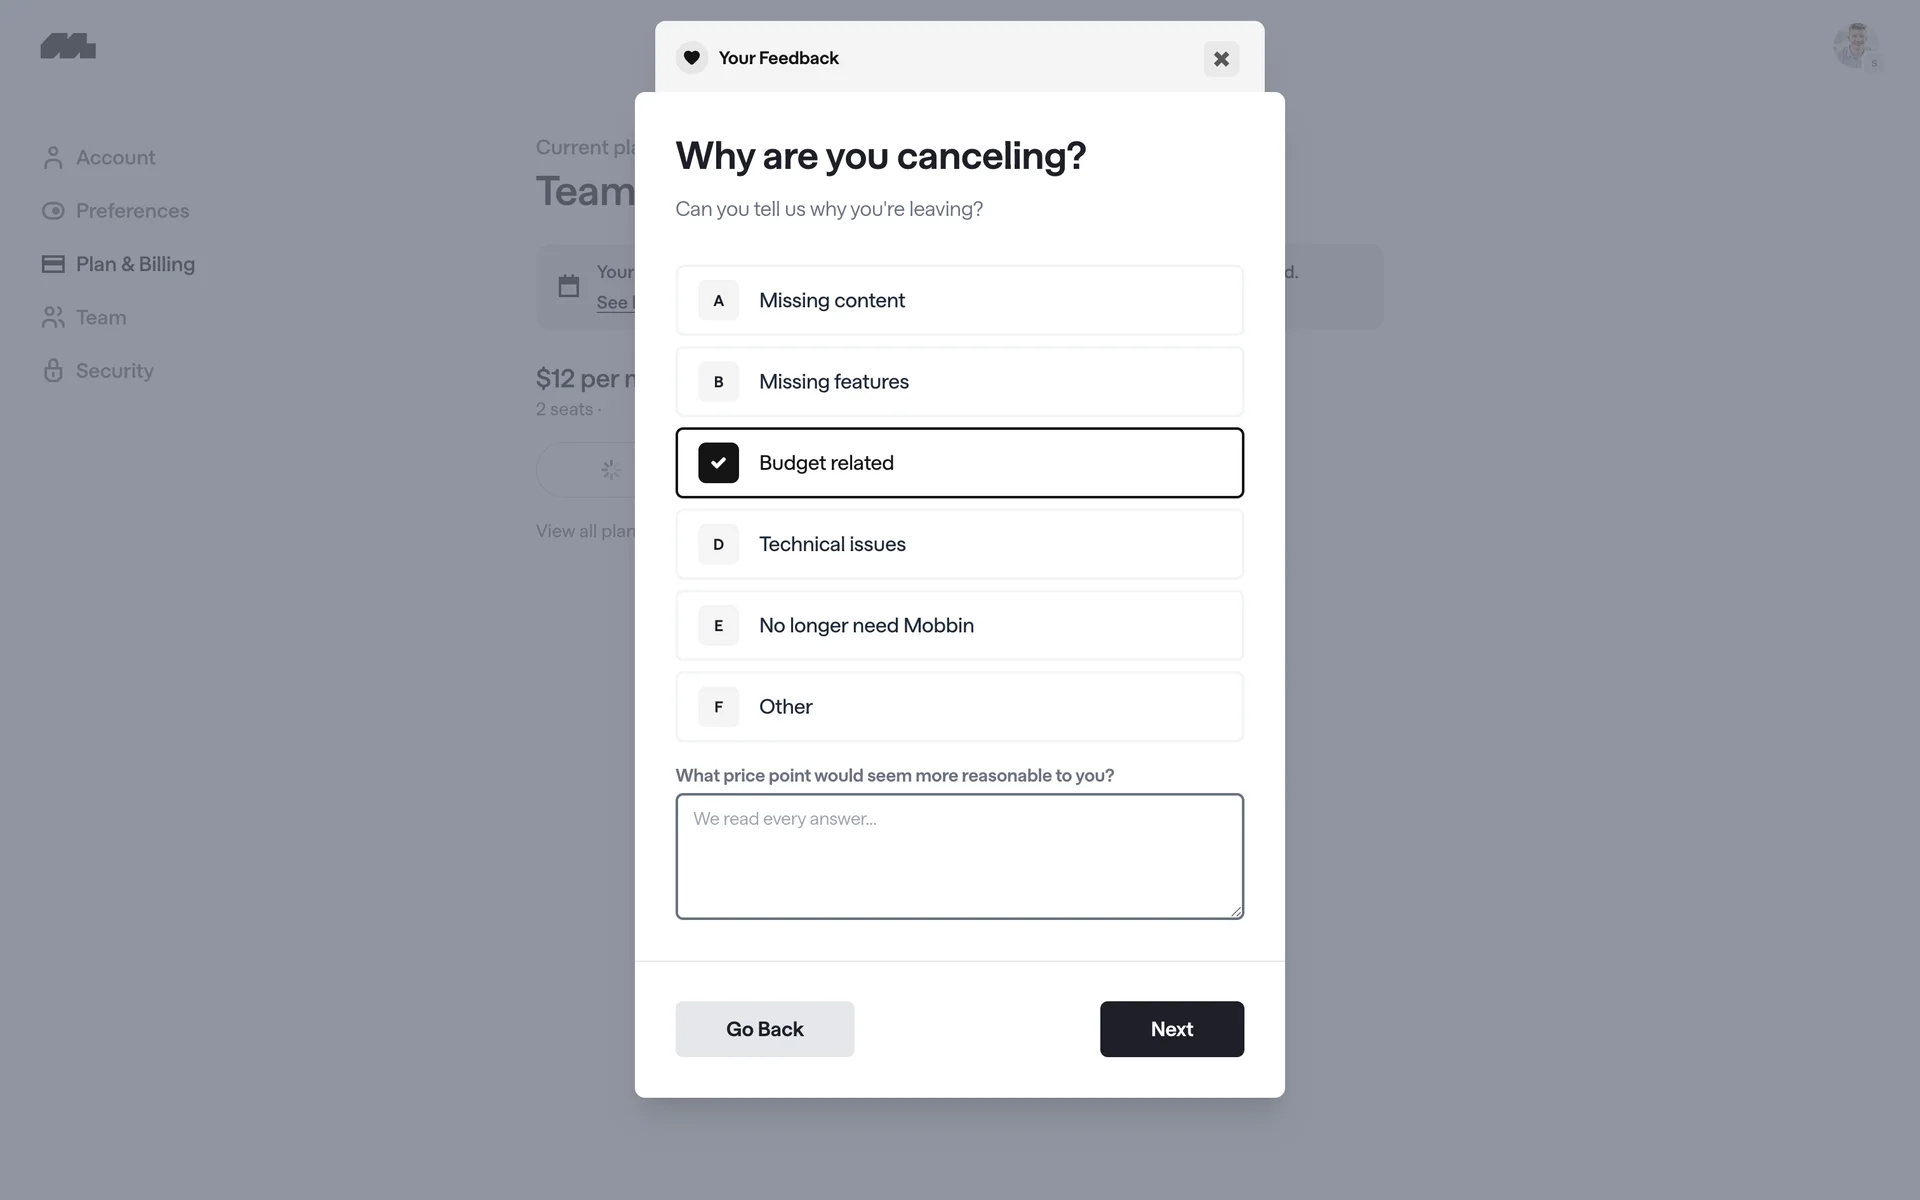The height and width of the screenshot is (1200, 1920).
Task: Focus the price point answer text box
Action: pyautogui.click(x=959, y=856)
